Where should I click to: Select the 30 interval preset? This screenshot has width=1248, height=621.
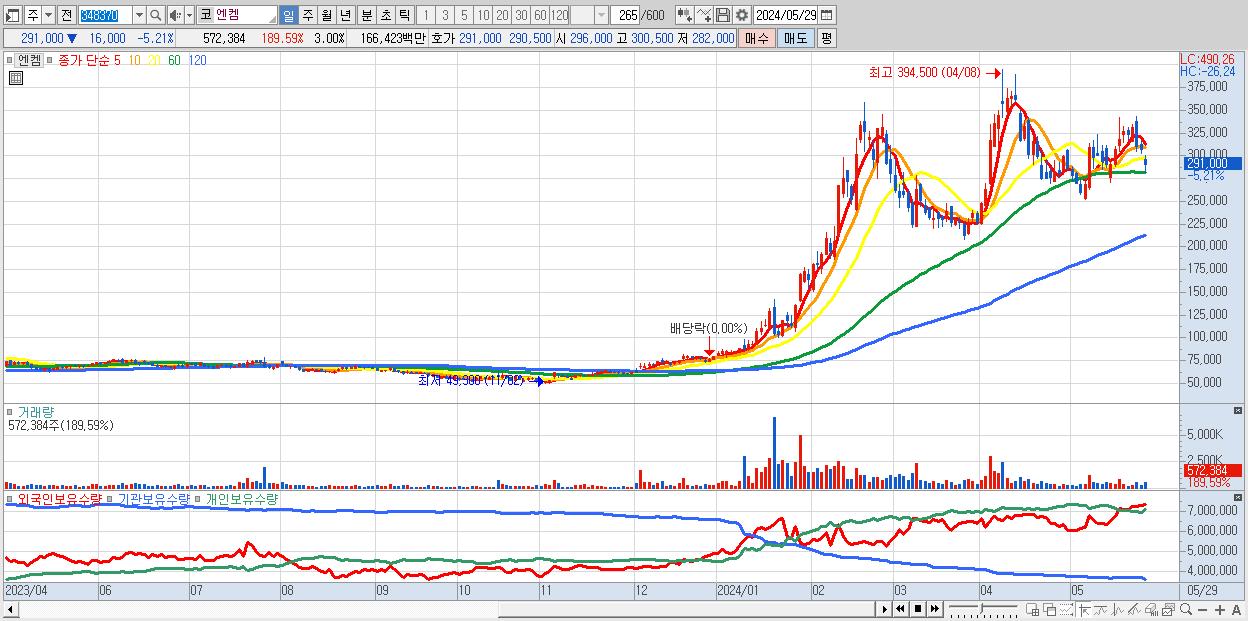(x=521, y=15)
